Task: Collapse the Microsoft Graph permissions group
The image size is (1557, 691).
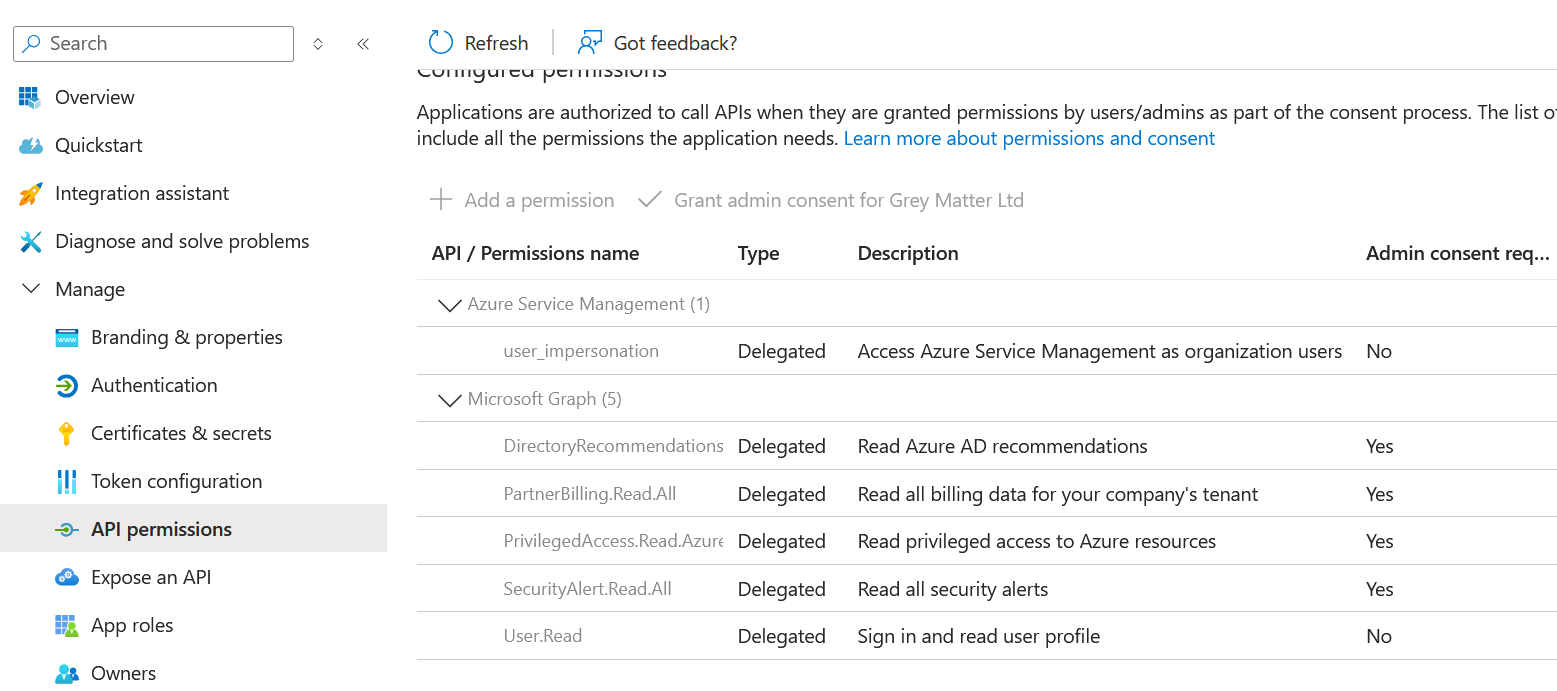Action: [x=449, y=398]
